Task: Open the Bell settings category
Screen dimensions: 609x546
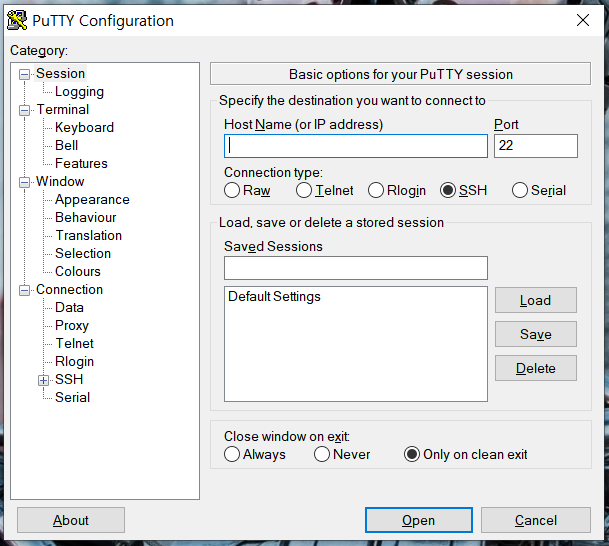Action: [x=66, y=145]
